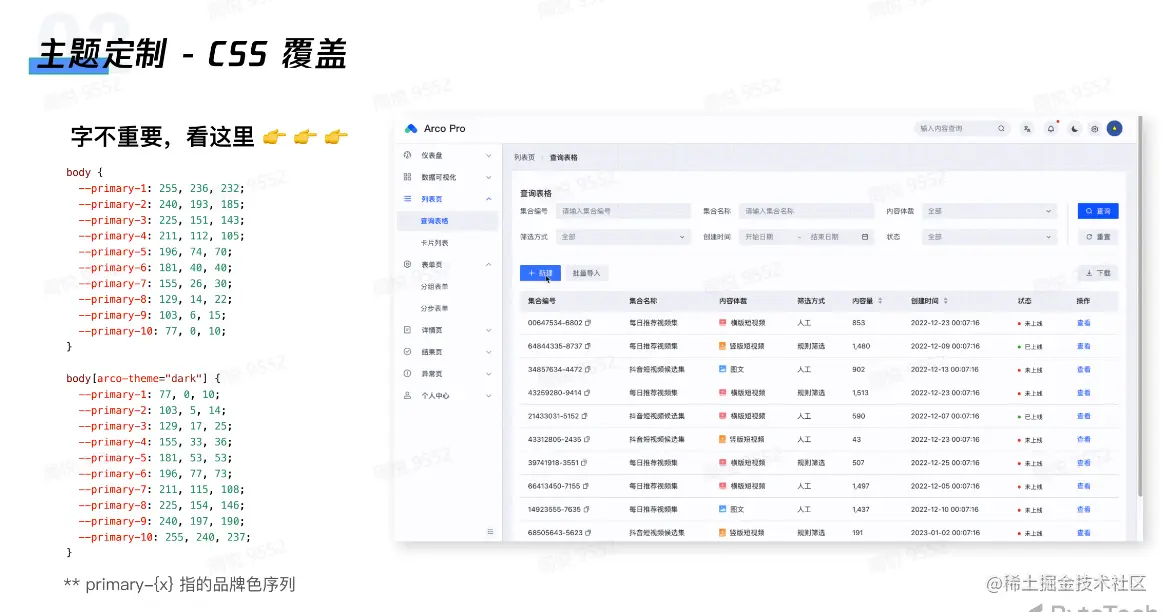Viewport: 1165px width, 612px height.
Task: Open the 筛选方式 dropdown
Action: 623,237
